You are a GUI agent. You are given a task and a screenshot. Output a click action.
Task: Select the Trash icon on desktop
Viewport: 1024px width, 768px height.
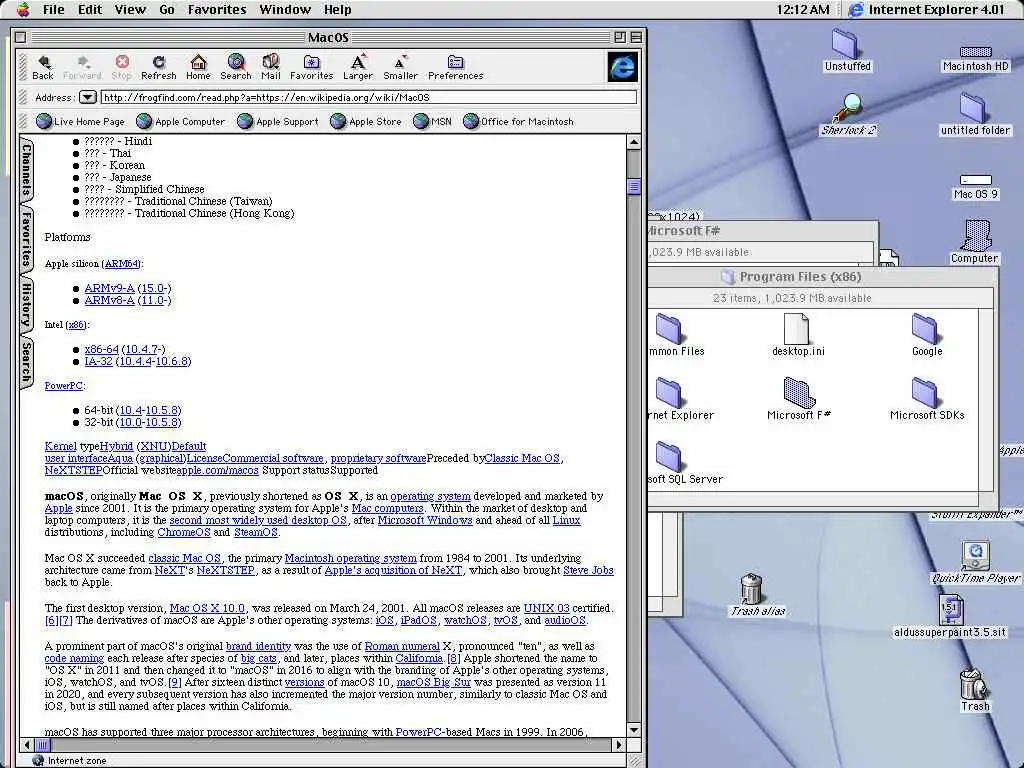point(975,690)
